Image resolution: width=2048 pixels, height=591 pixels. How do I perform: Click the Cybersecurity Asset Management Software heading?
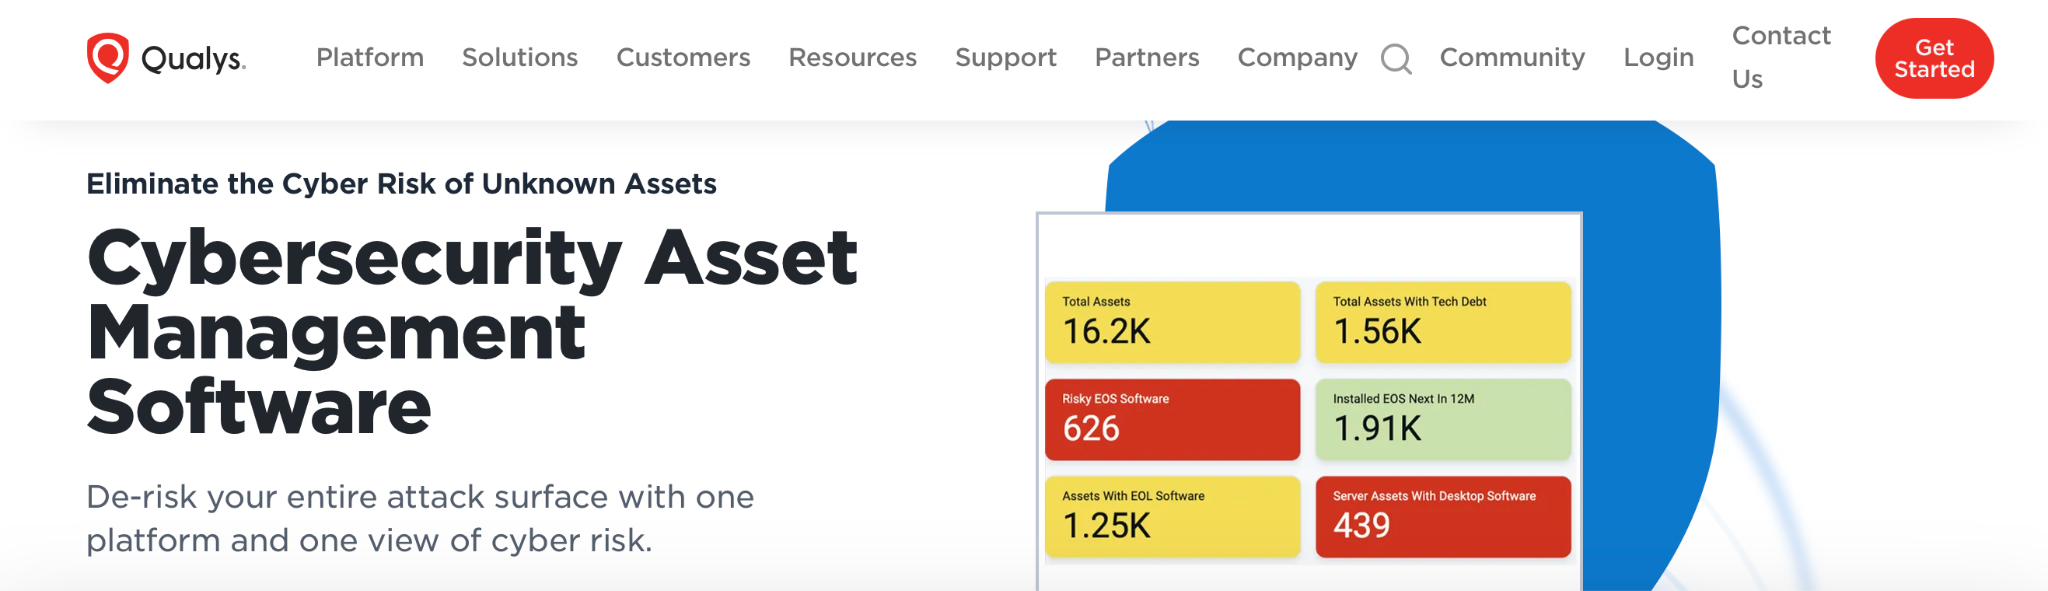472,332
